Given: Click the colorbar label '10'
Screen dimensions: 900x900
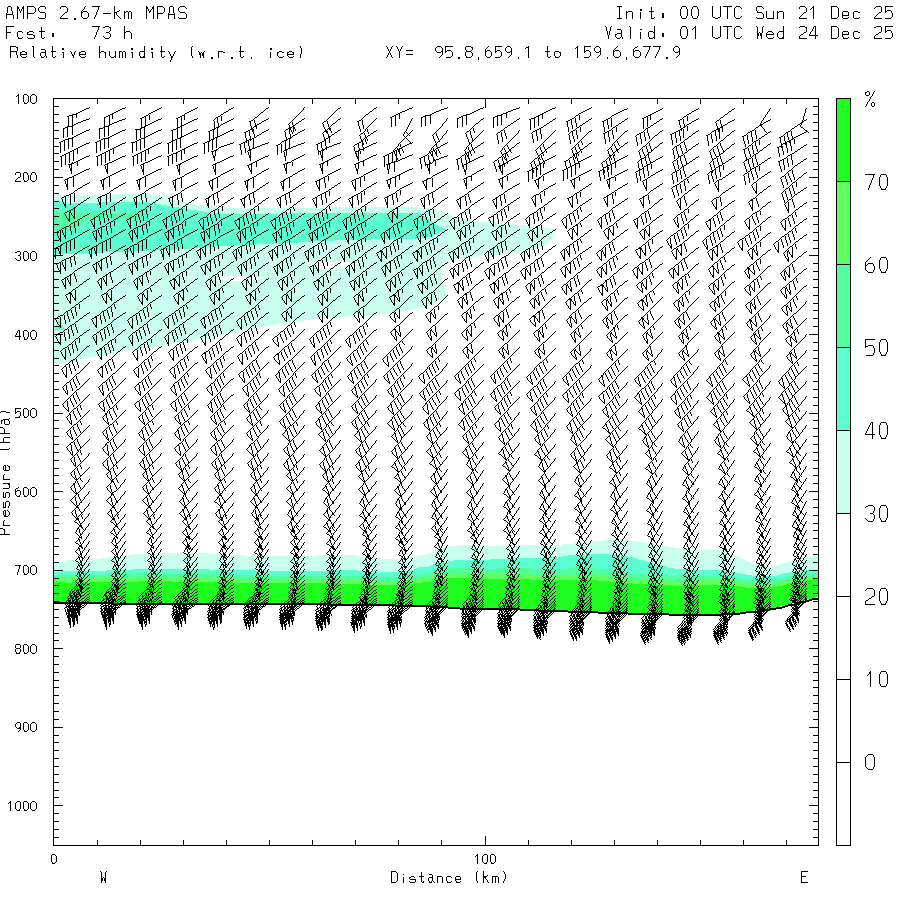Looking at the screenshot, I should (x=876, y=680).
